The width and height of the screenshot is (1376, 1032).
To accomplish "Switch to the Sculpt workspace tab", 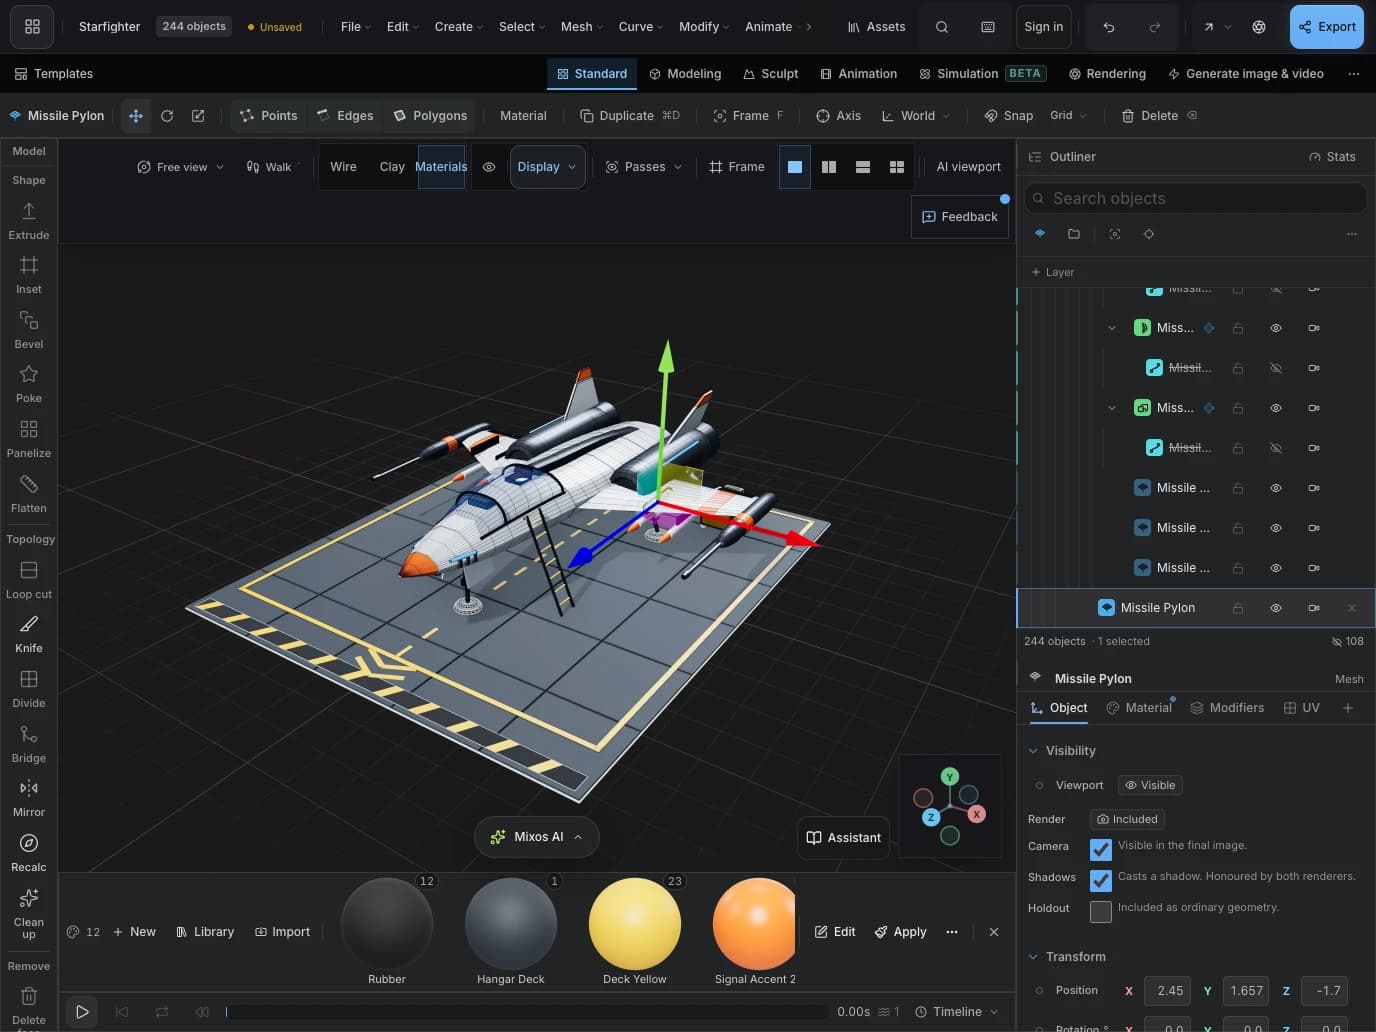I will tap(770, 74).
